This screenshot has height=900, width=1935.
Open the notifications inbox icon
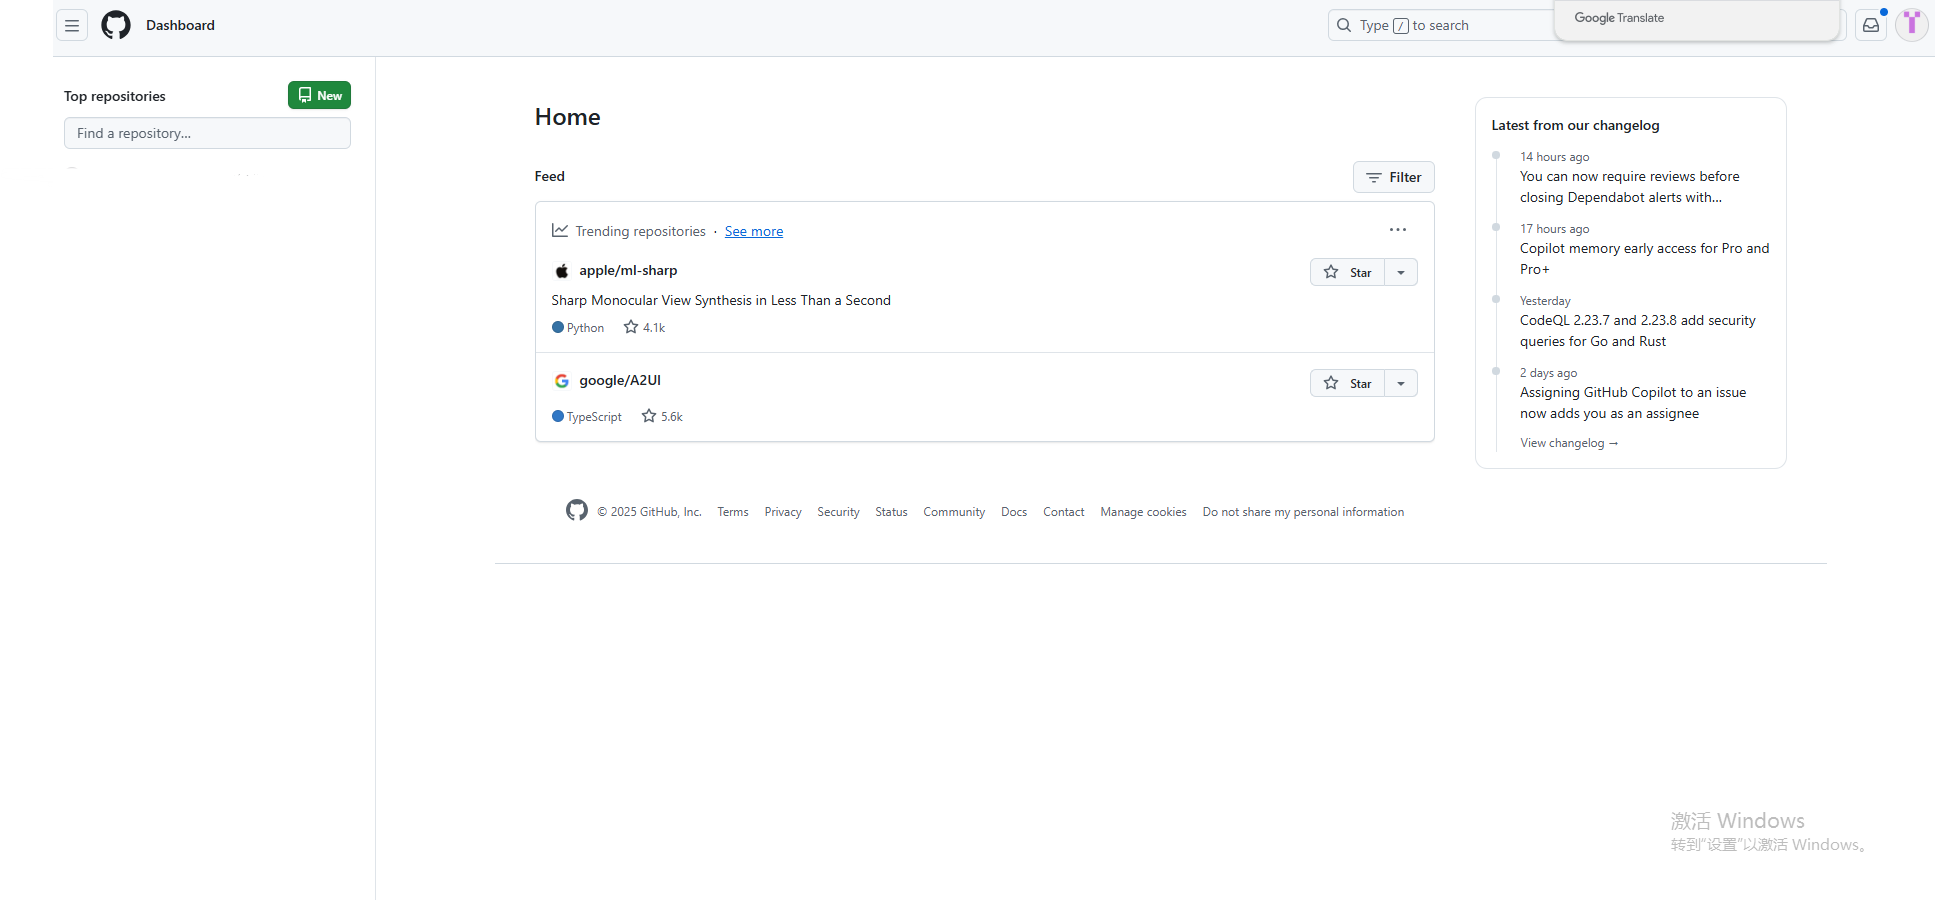(x=1870, y=26)
